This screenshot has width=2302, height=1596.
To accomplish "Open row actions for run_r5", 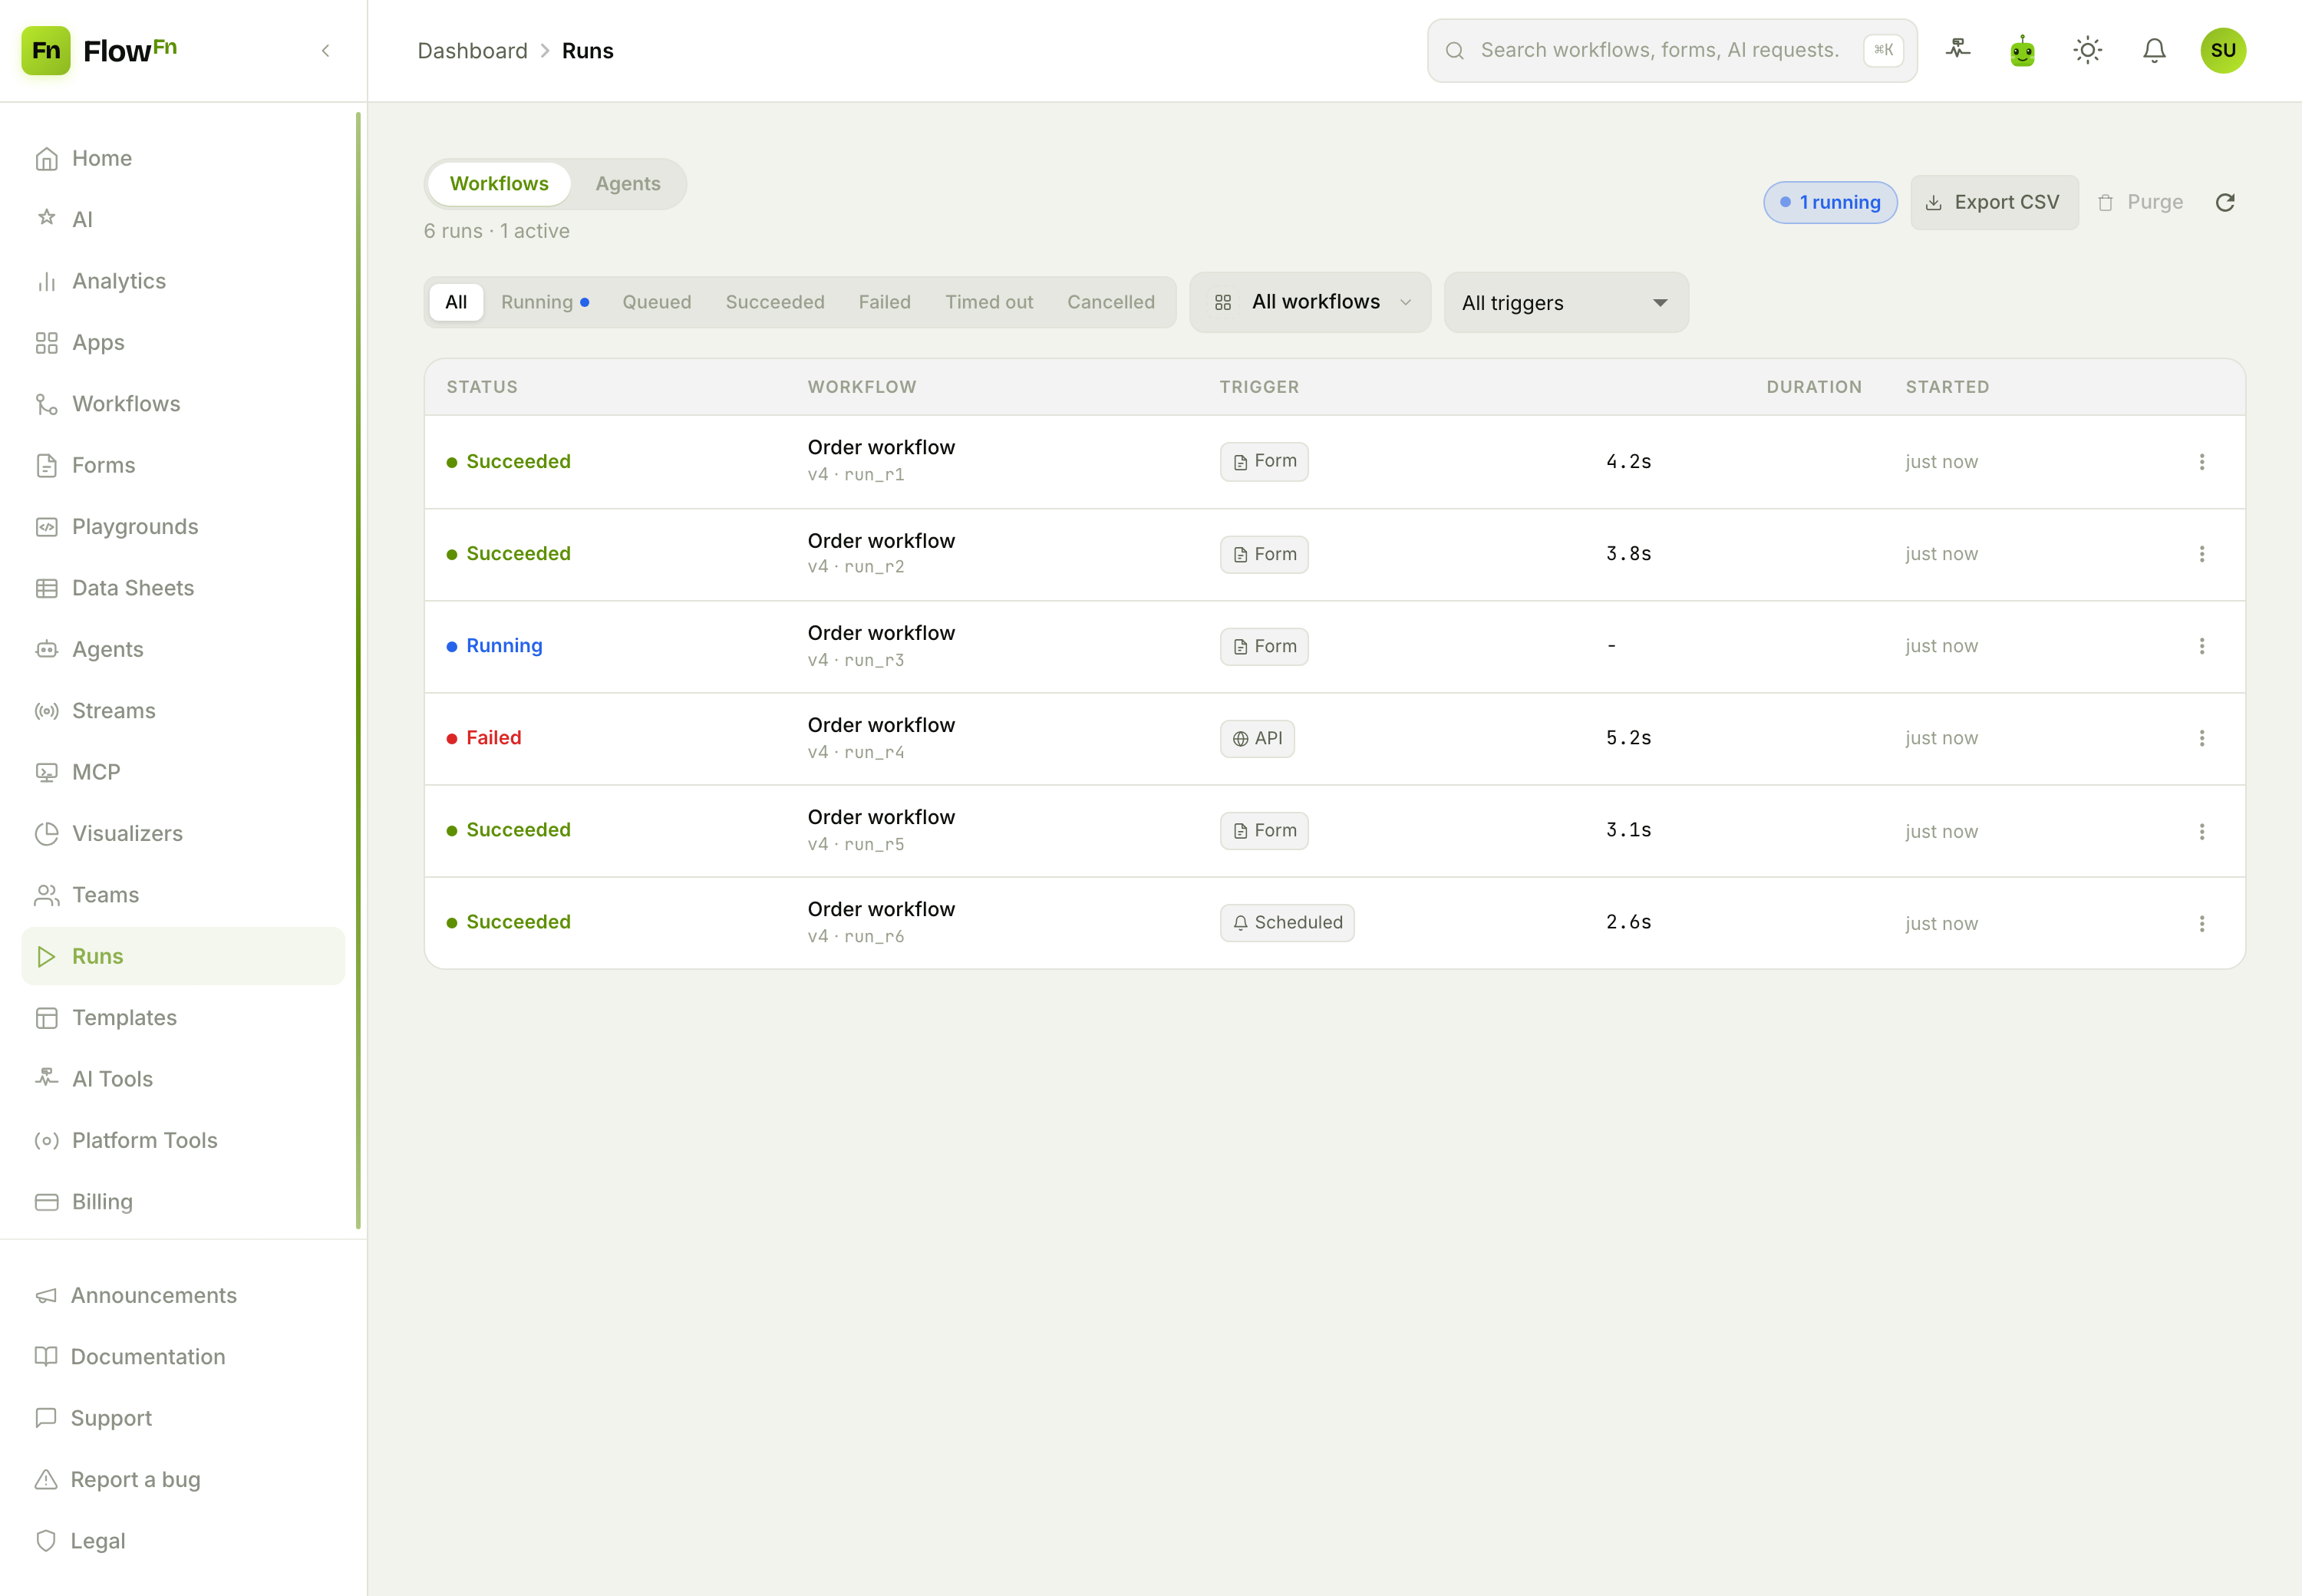I will 2201,831.
